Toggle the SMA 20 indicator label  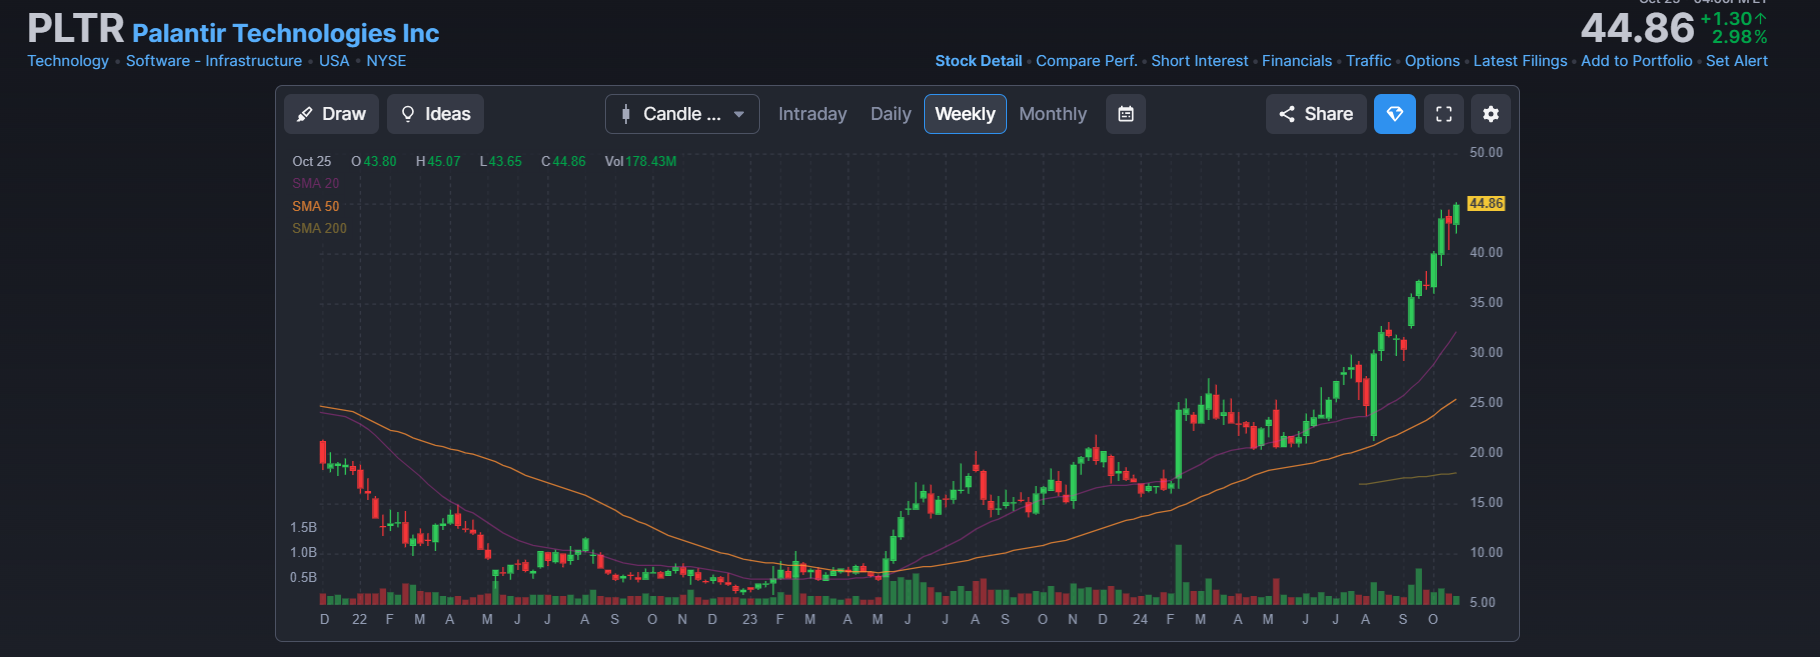315,183
